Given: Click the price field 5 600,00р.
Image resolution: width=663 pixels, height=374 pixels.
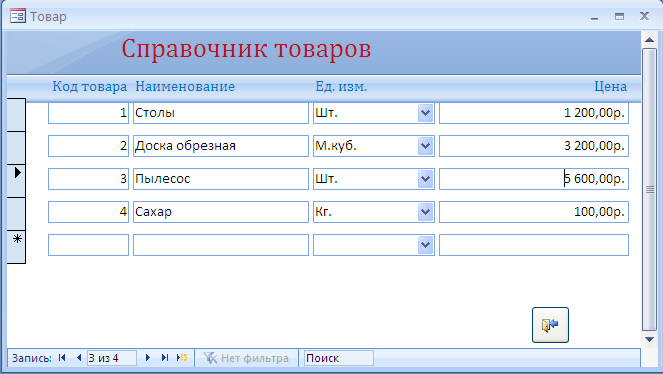Looking at the screenshot, I should point(534,179).
